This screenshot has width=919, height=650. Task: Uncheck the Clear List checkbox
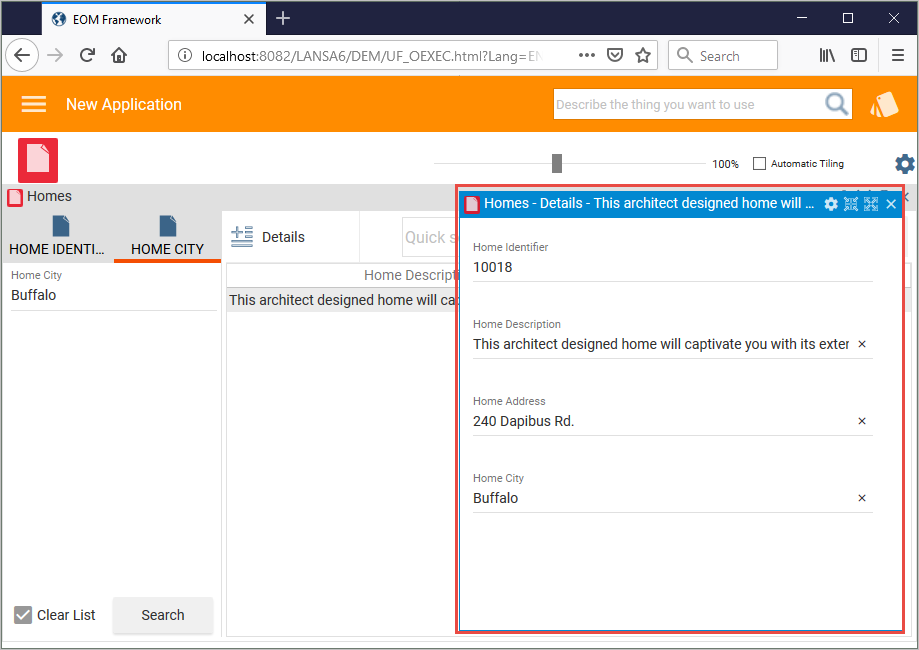coord(23,615)
